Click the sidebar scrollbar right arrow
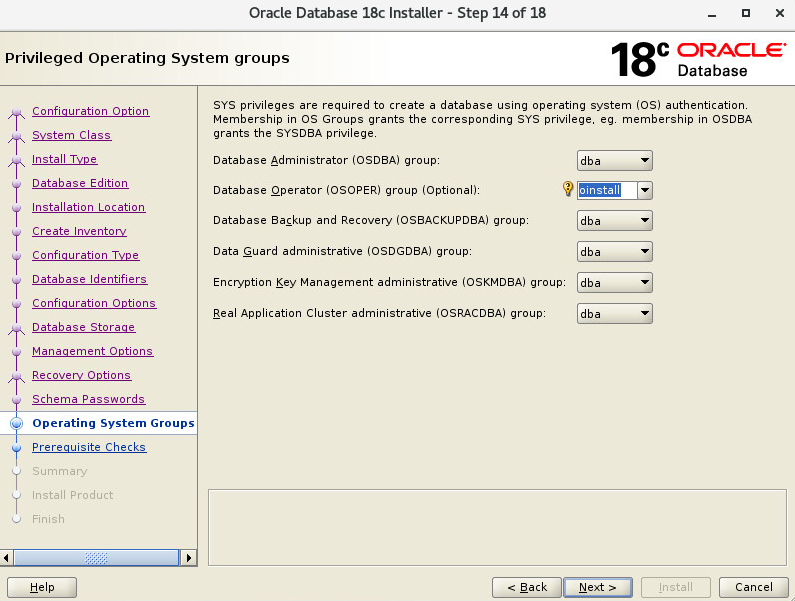 pyautogui.click(x=189, y=558)
